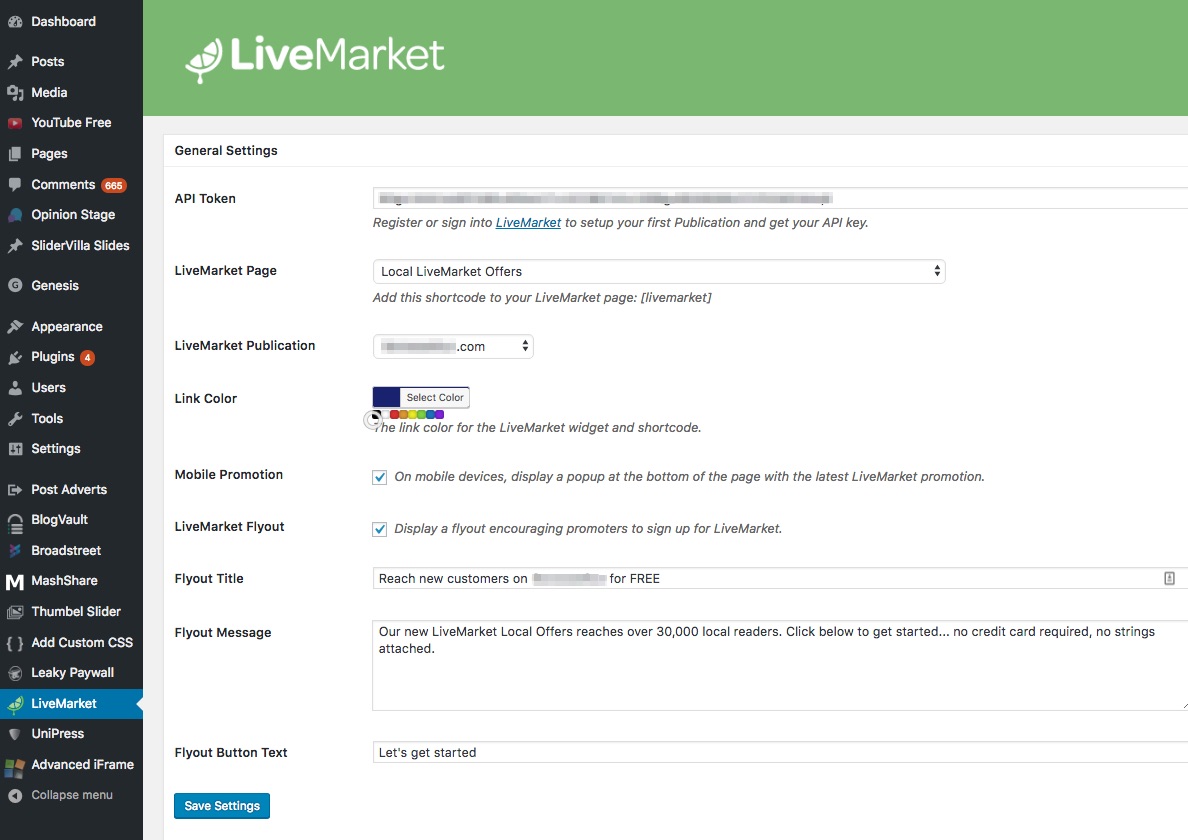Screen dimensions: 1188x840
Task: Click the Flyout Title input field
Action: tap(780, 579)
